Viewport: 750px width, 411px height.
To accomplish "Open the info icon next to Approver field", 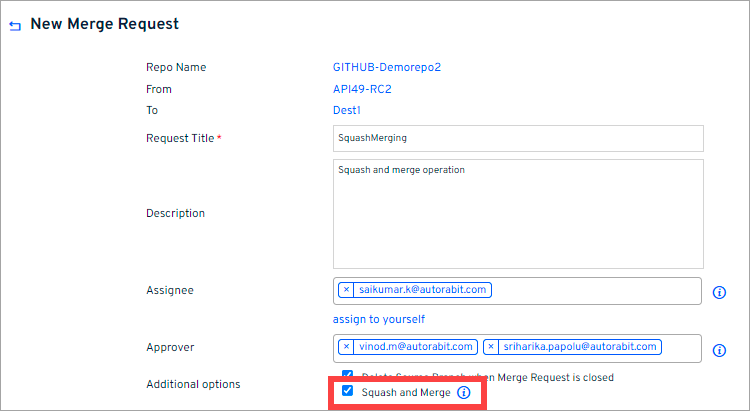I will point(718,350).
